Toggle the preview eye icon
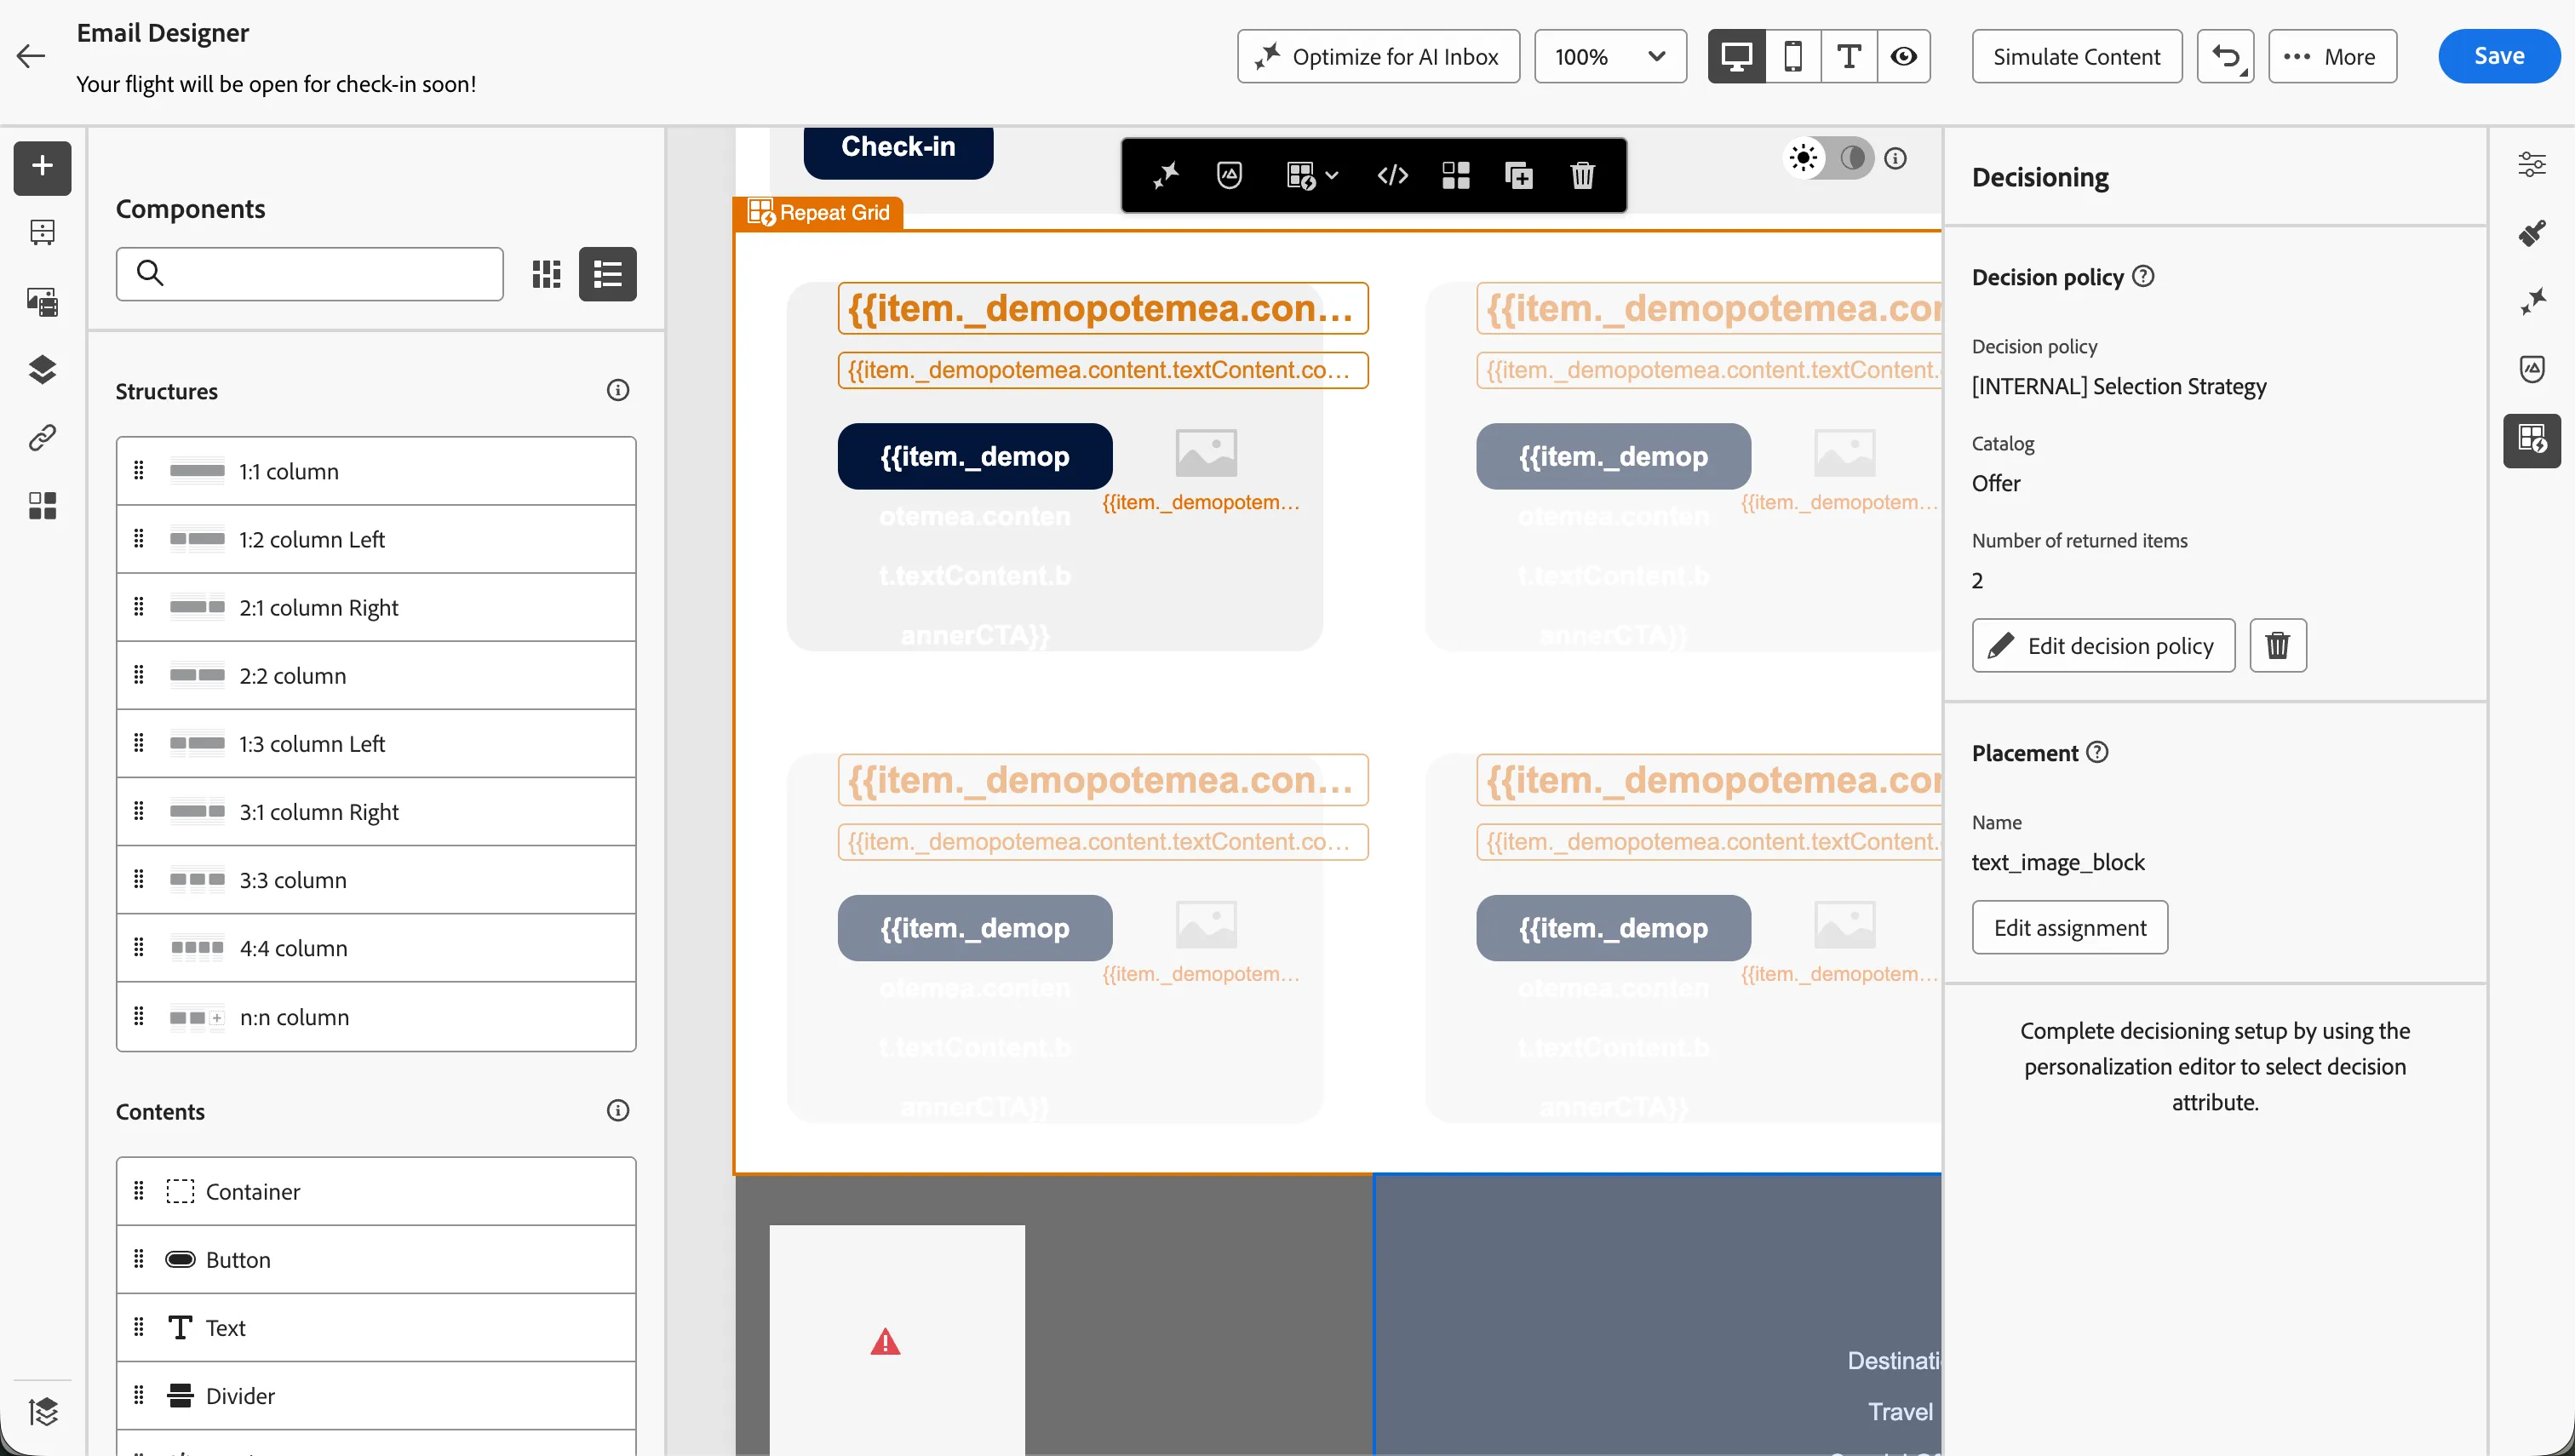2575x1456 pixels. click(1904, 57)
